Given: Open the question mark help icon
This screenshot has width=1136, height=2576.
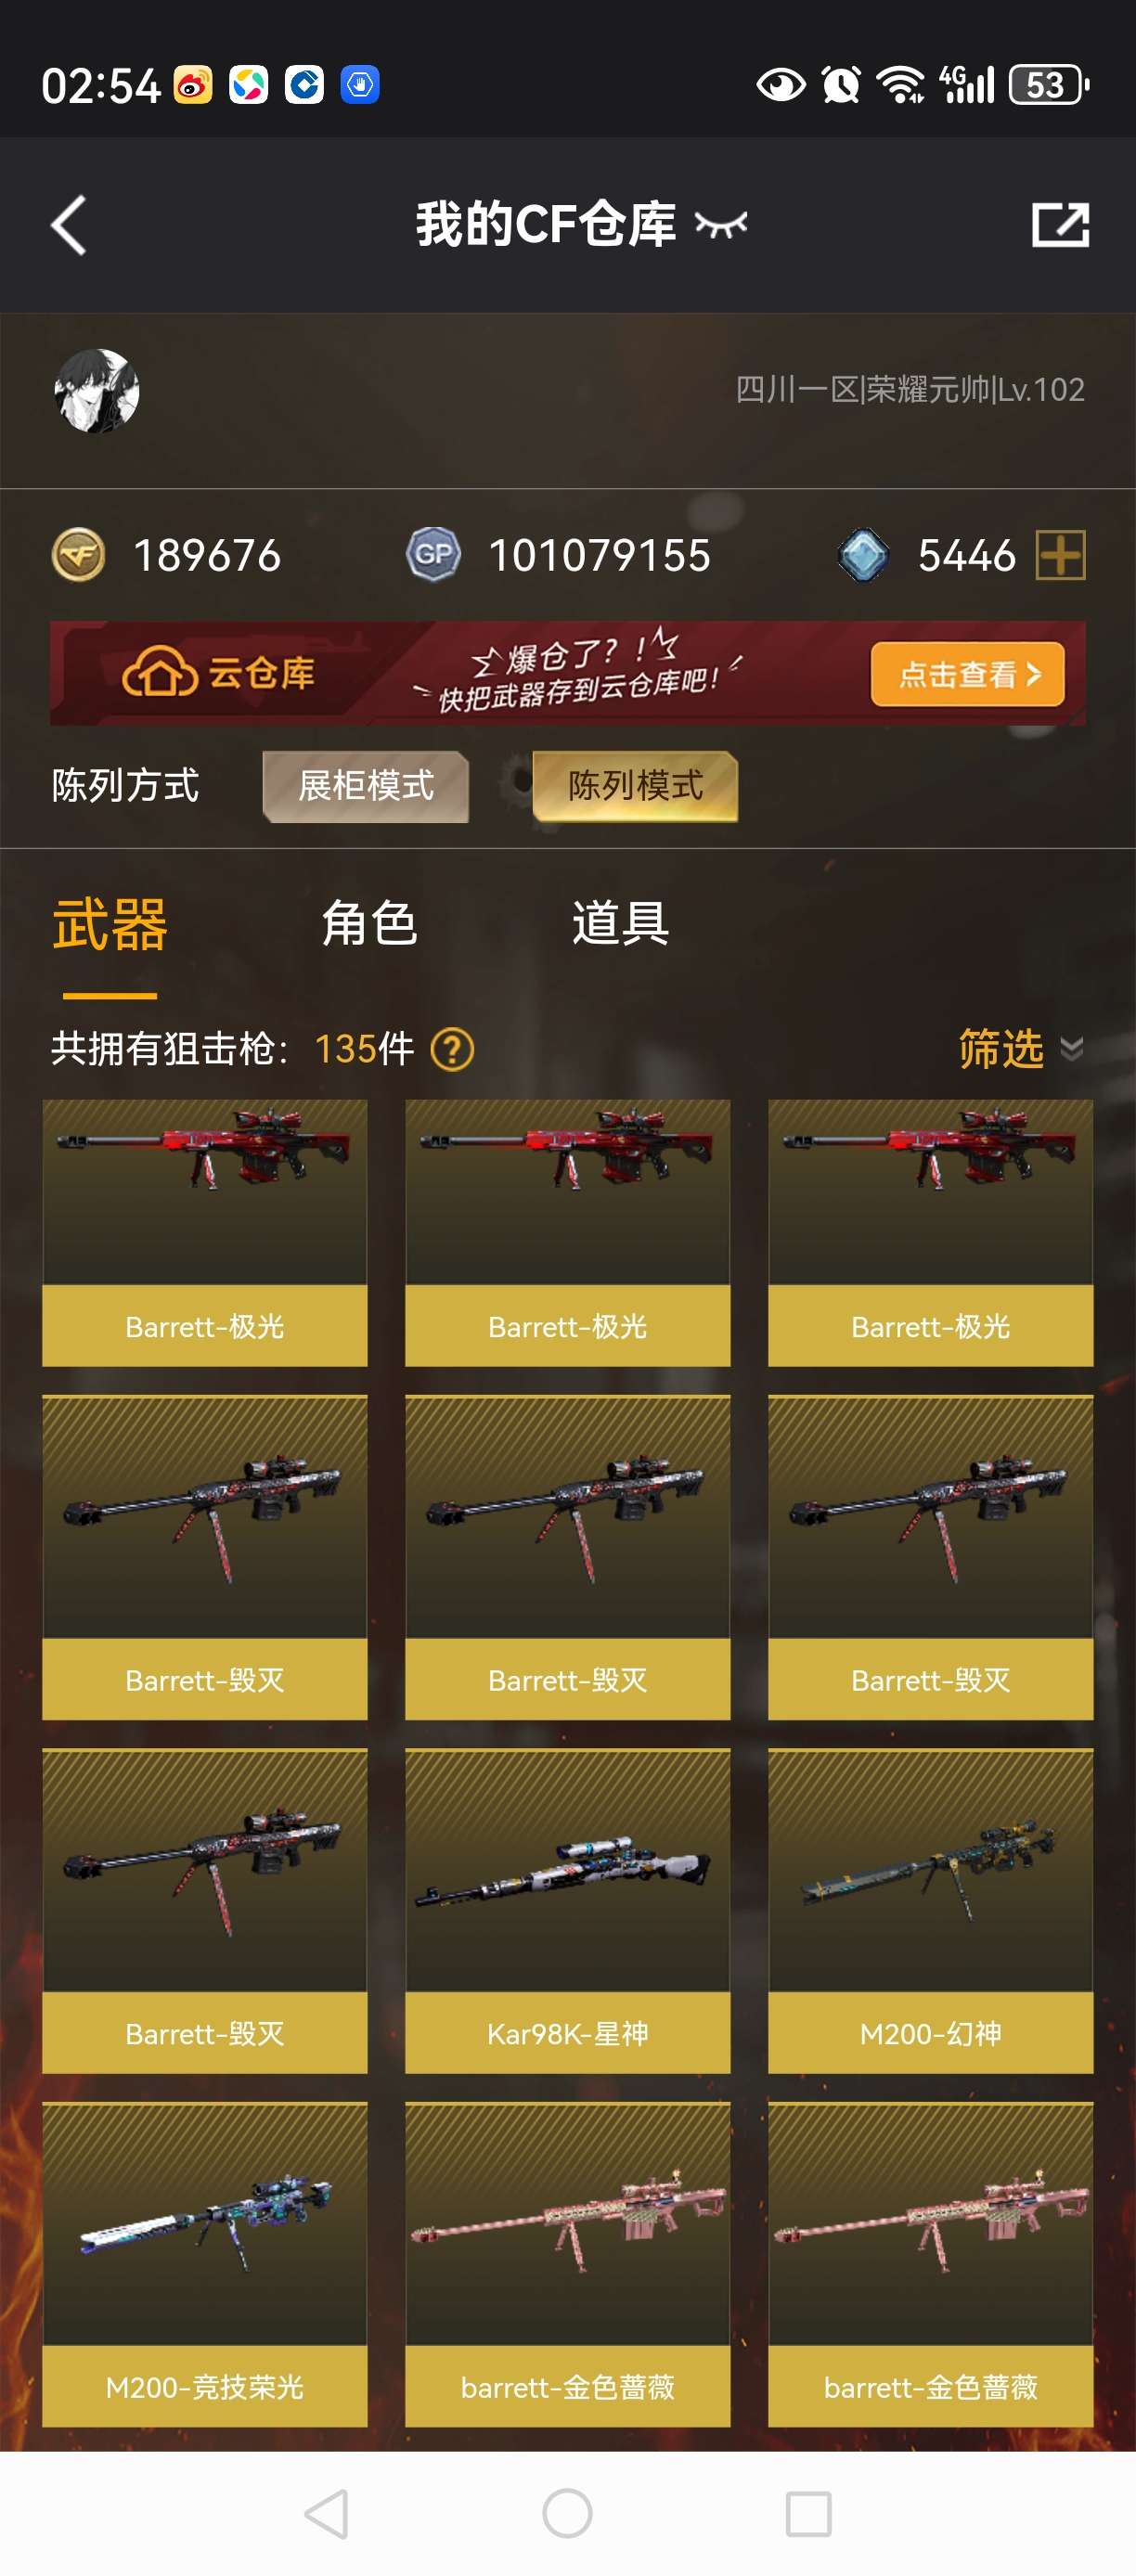Looking at the screenshot, I should pos(452,1050).
